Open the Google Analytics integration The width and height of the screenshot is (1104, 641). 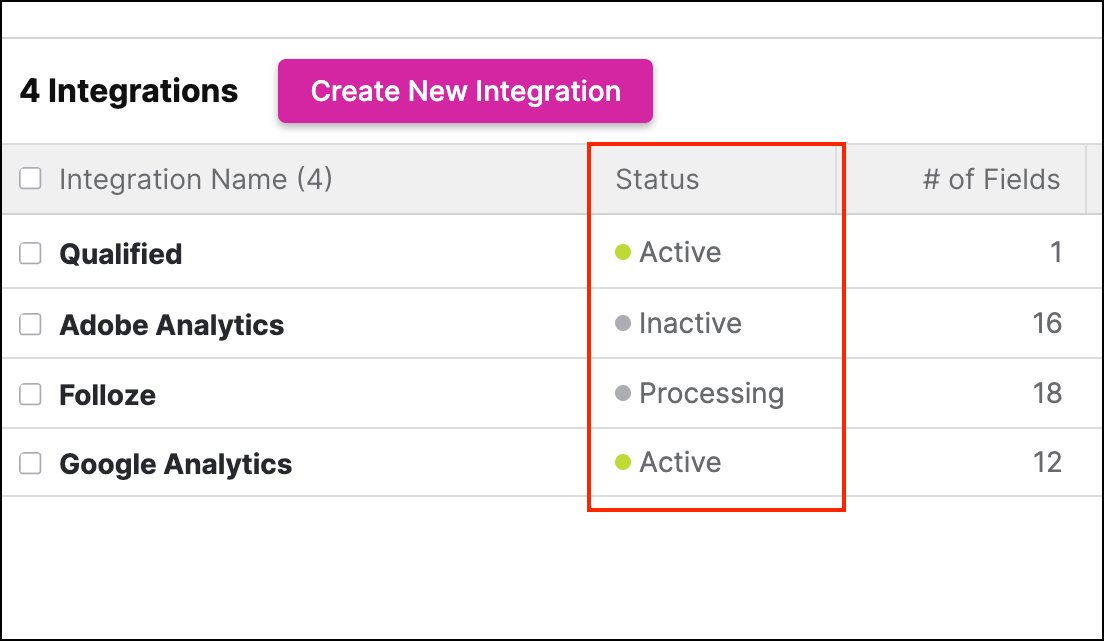176,464
